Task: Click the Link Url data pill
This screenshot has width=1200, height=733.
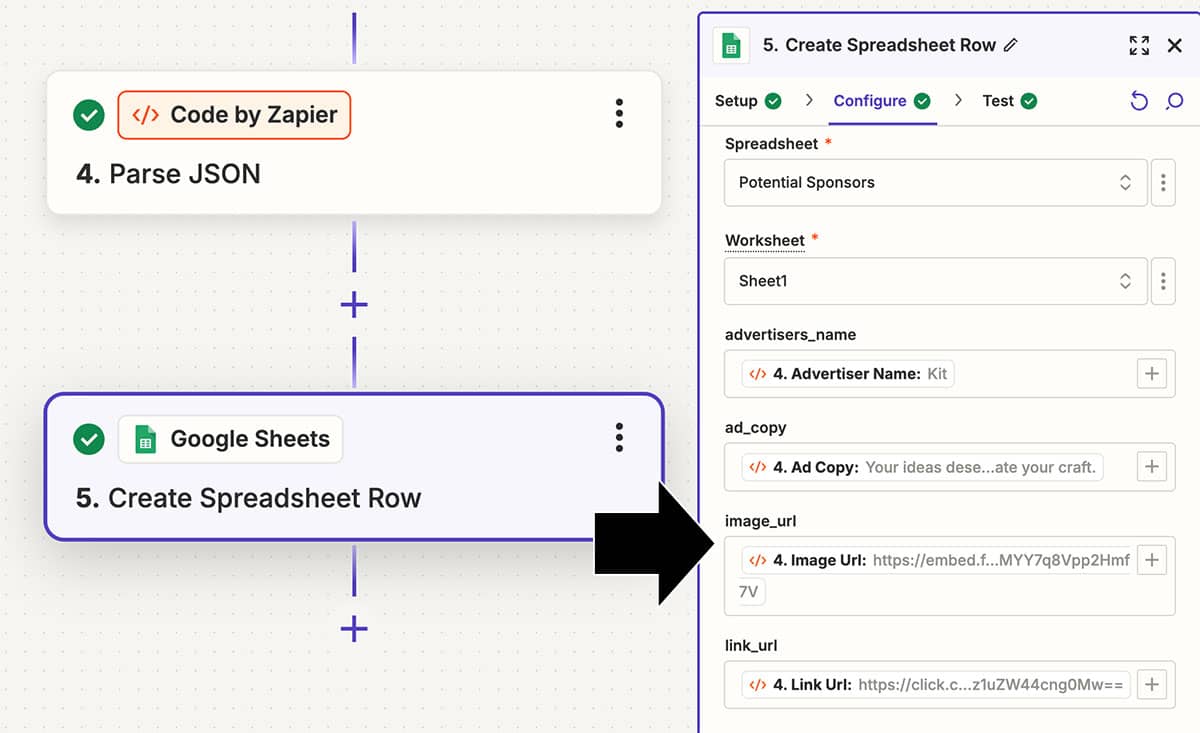Action: pos(938,685)
